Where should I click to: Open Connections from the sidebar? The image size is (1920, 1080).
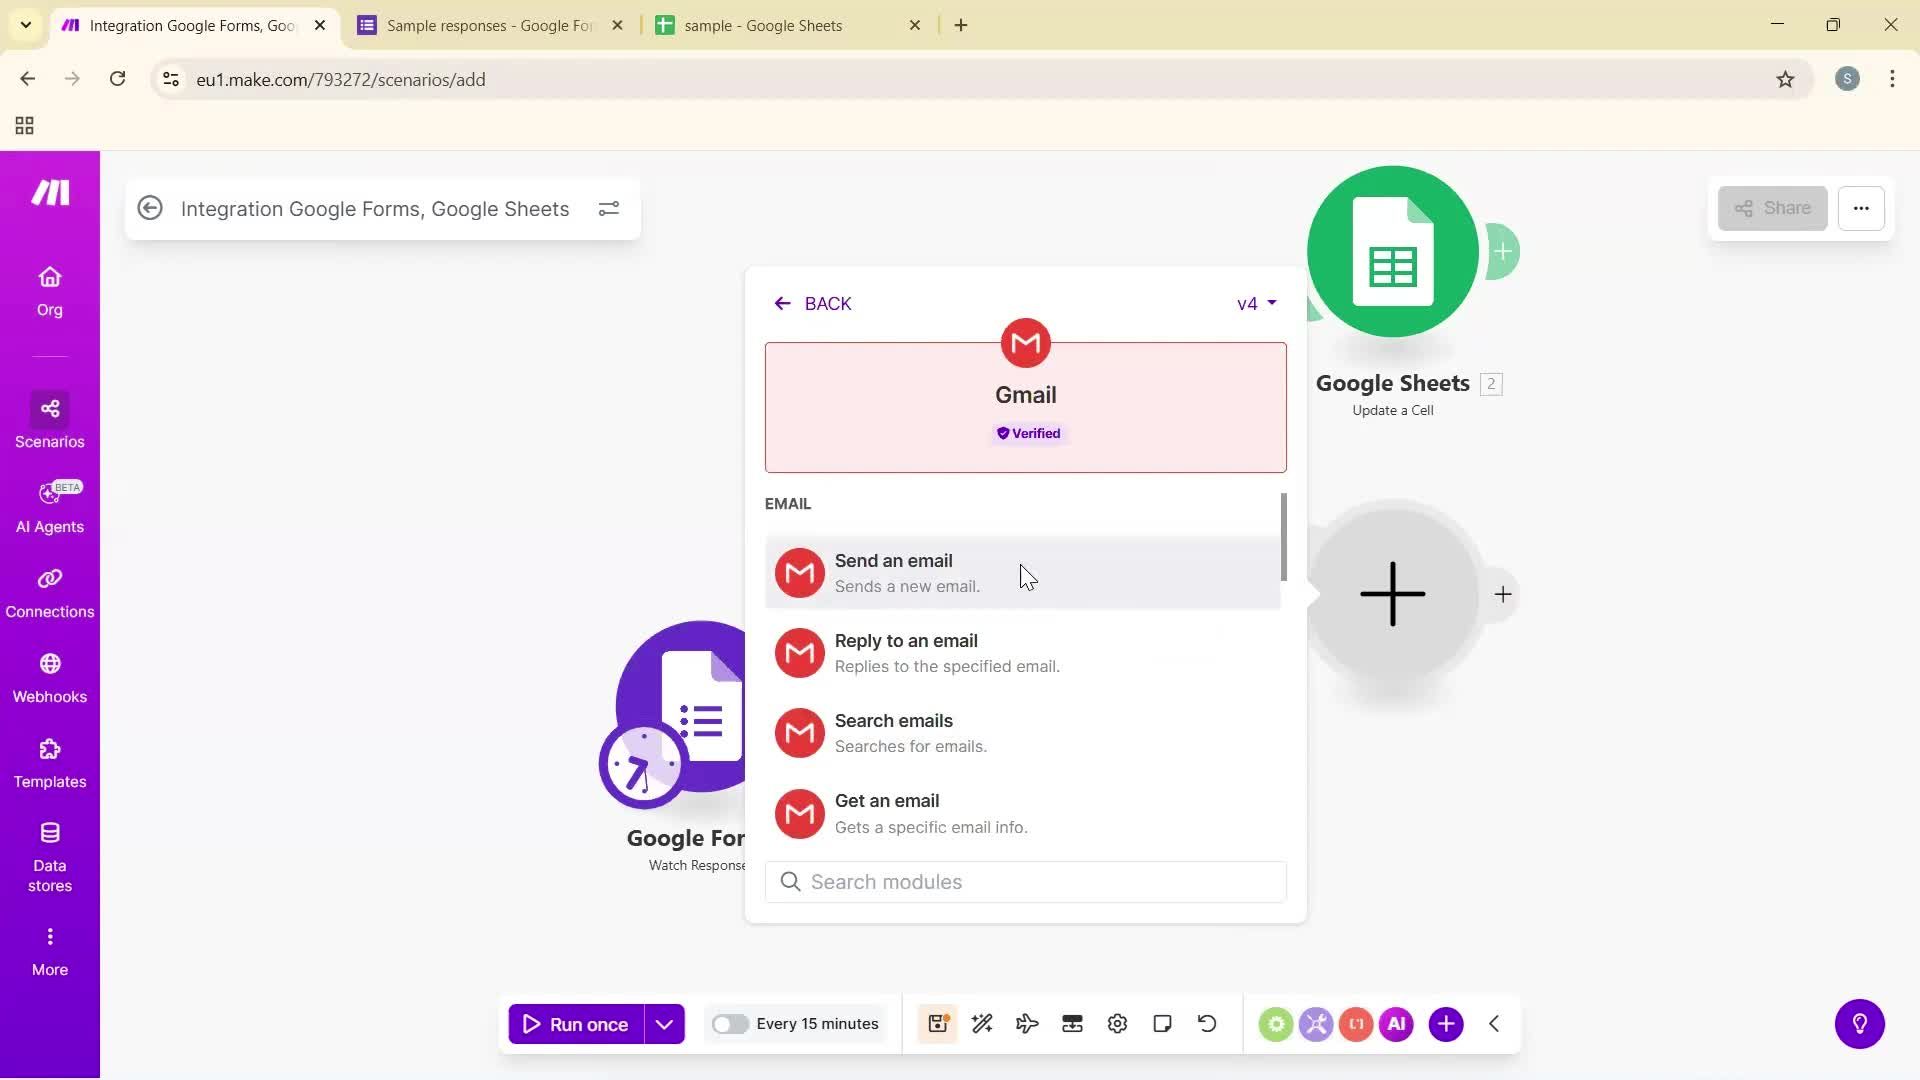[49, 592]
